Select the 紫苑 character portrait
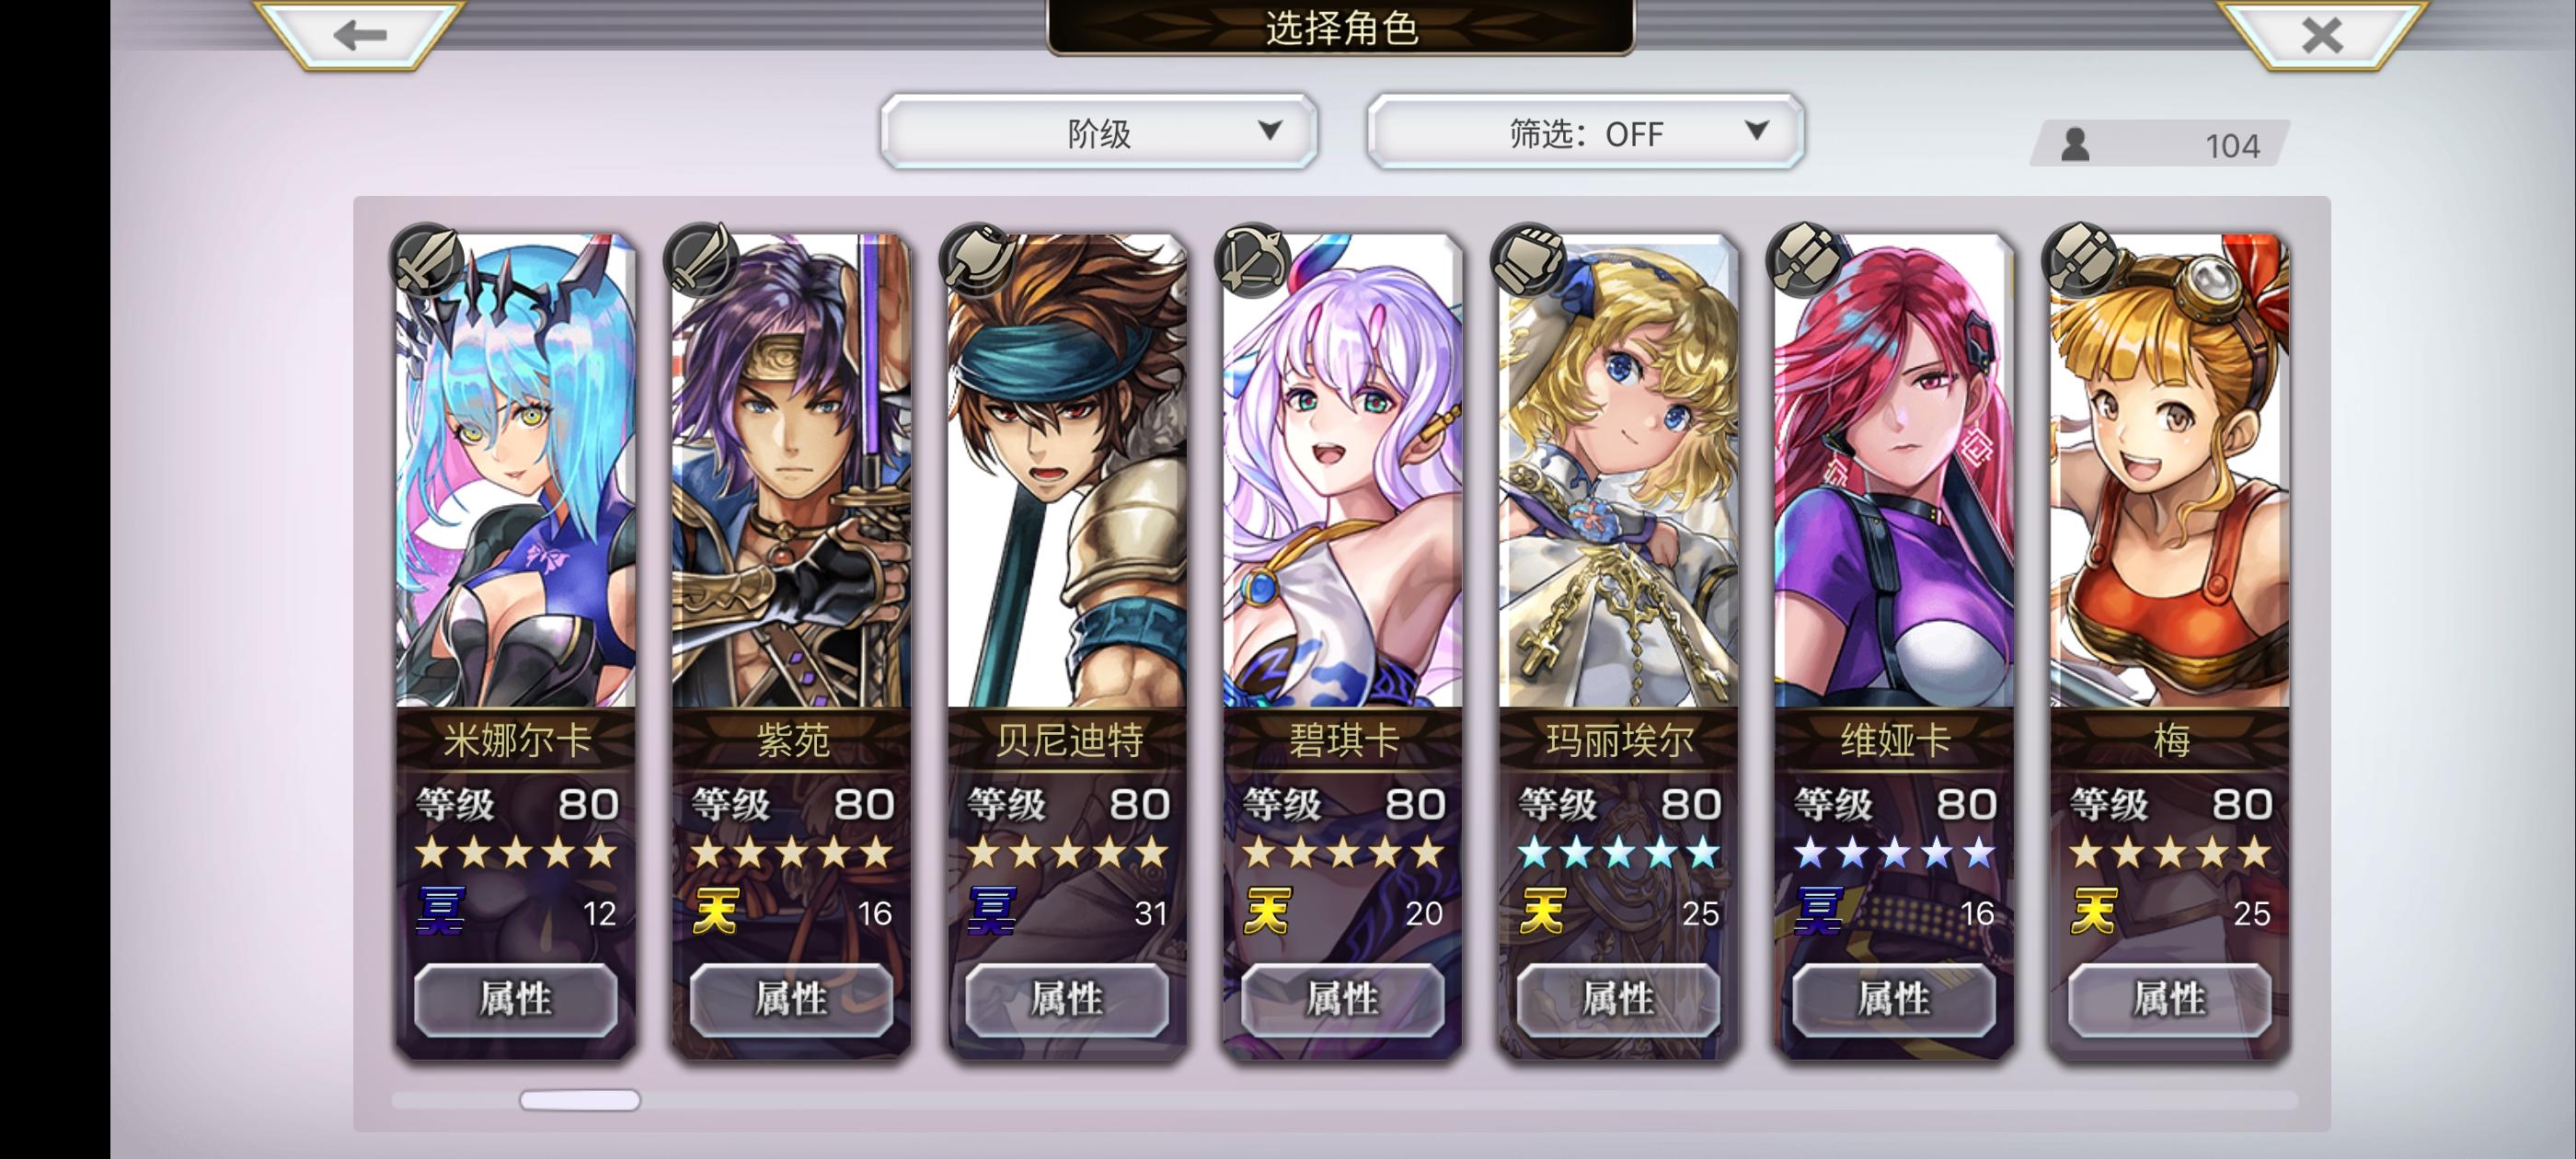Image resolution: width=2576 pixels, height=1159 pixels. [x=791, y=470]
